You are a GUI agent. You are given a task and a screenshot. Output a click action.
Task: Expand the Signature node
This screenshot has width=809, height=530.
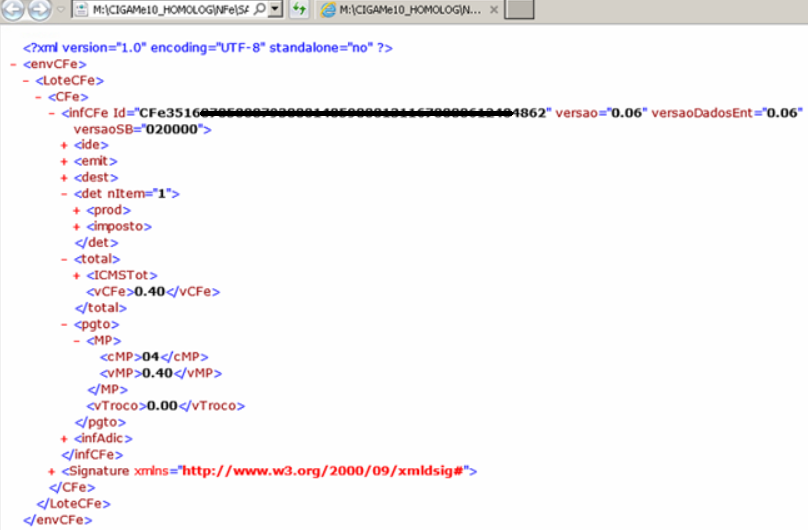coord(52,472)
